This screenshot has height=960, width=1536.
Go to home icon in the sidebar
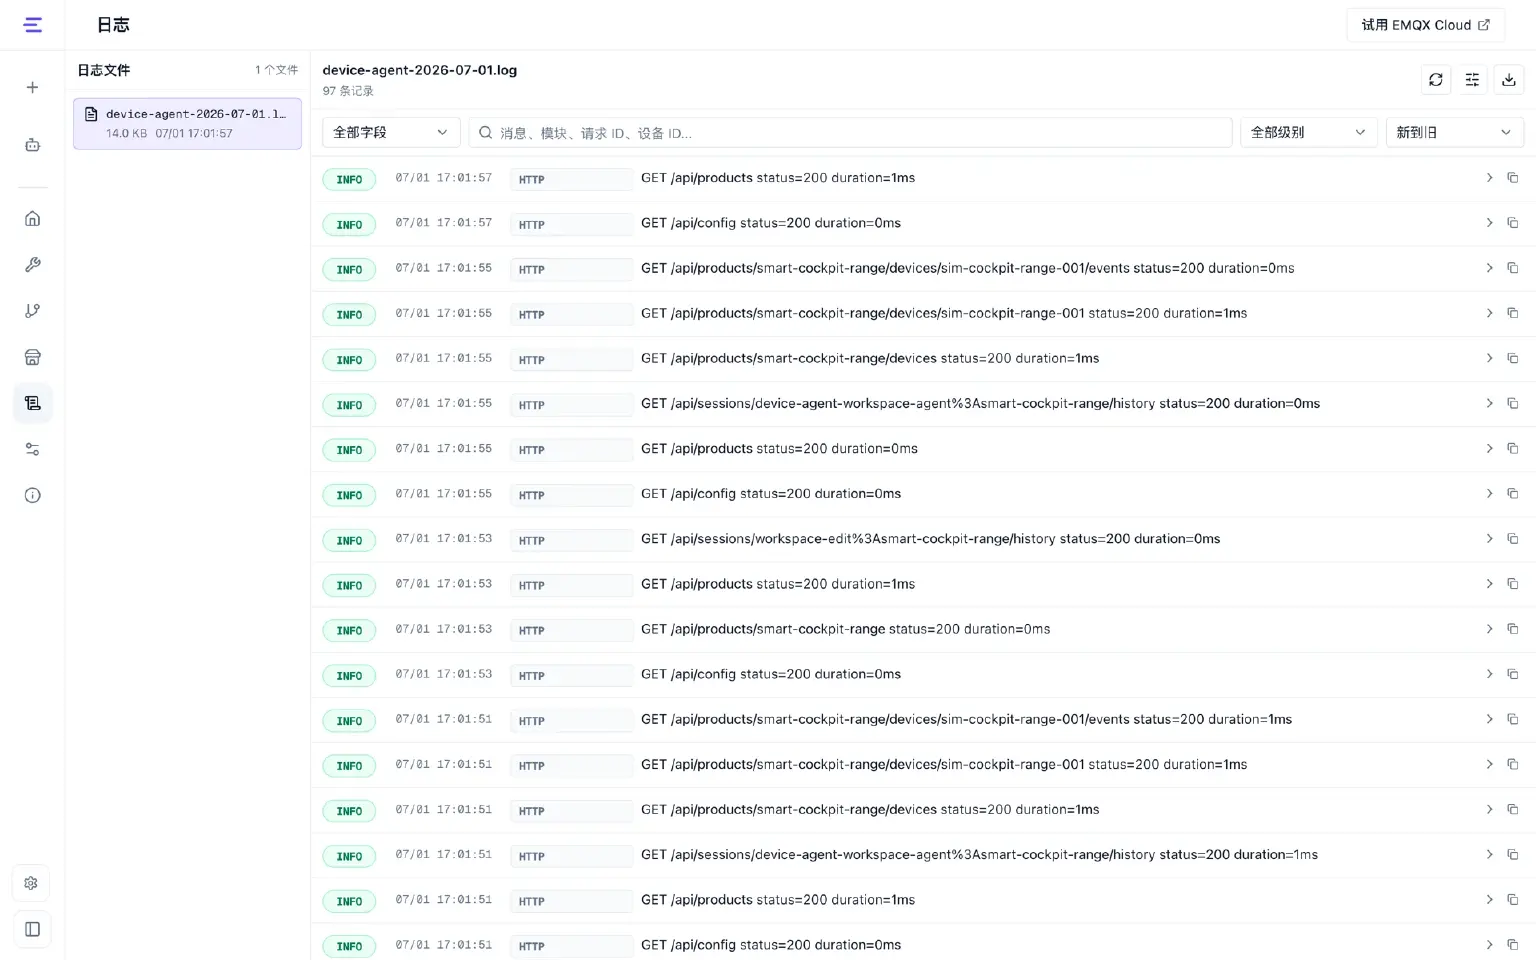click(32, 219)
